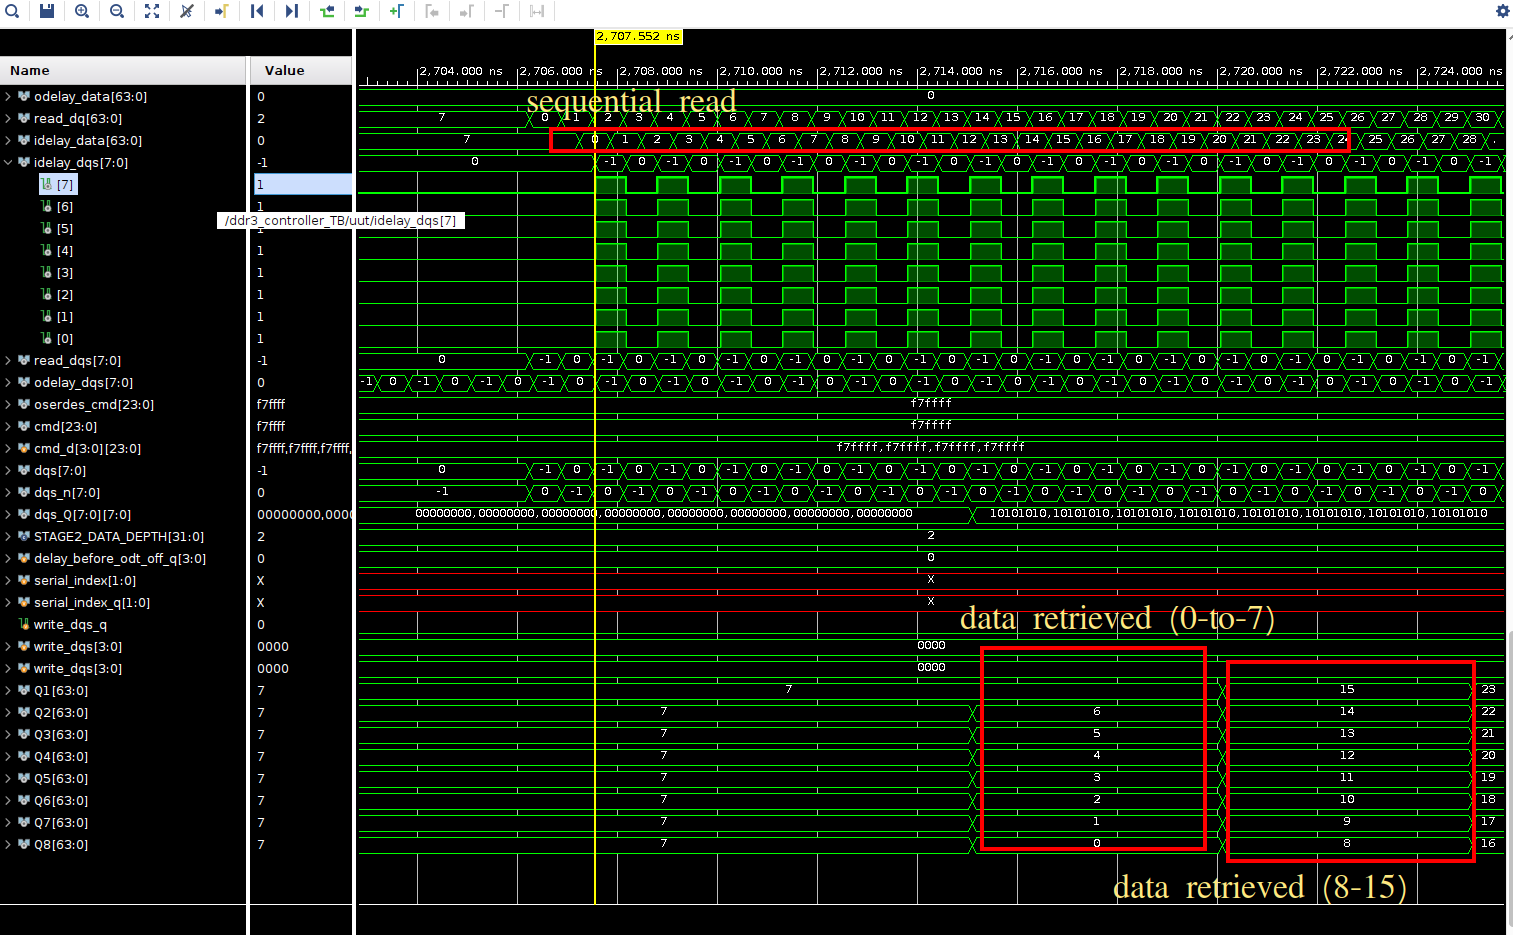Open the waveform search tool
Screen dimensions: 1513x935
click(x=12, y=11)
